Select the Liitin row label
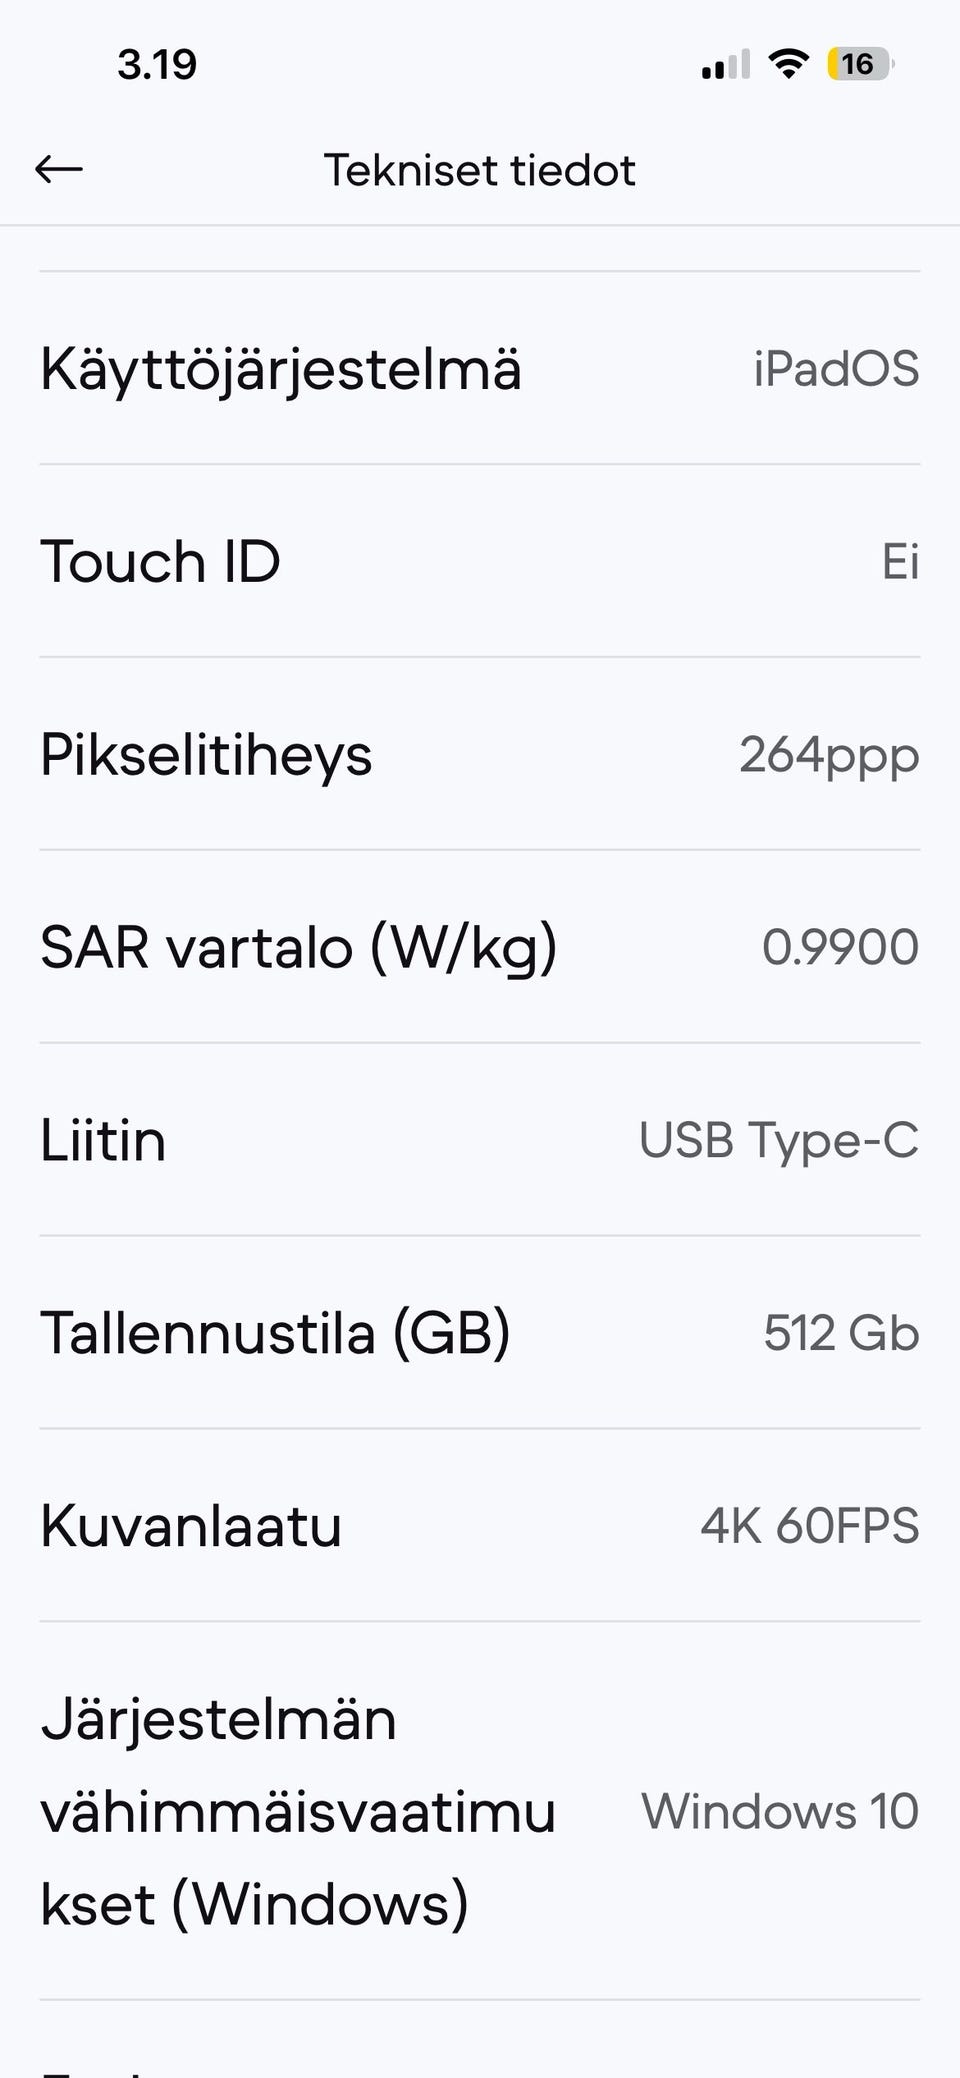The width and height of the screenshot is (960, 2078). (103, 1140)
